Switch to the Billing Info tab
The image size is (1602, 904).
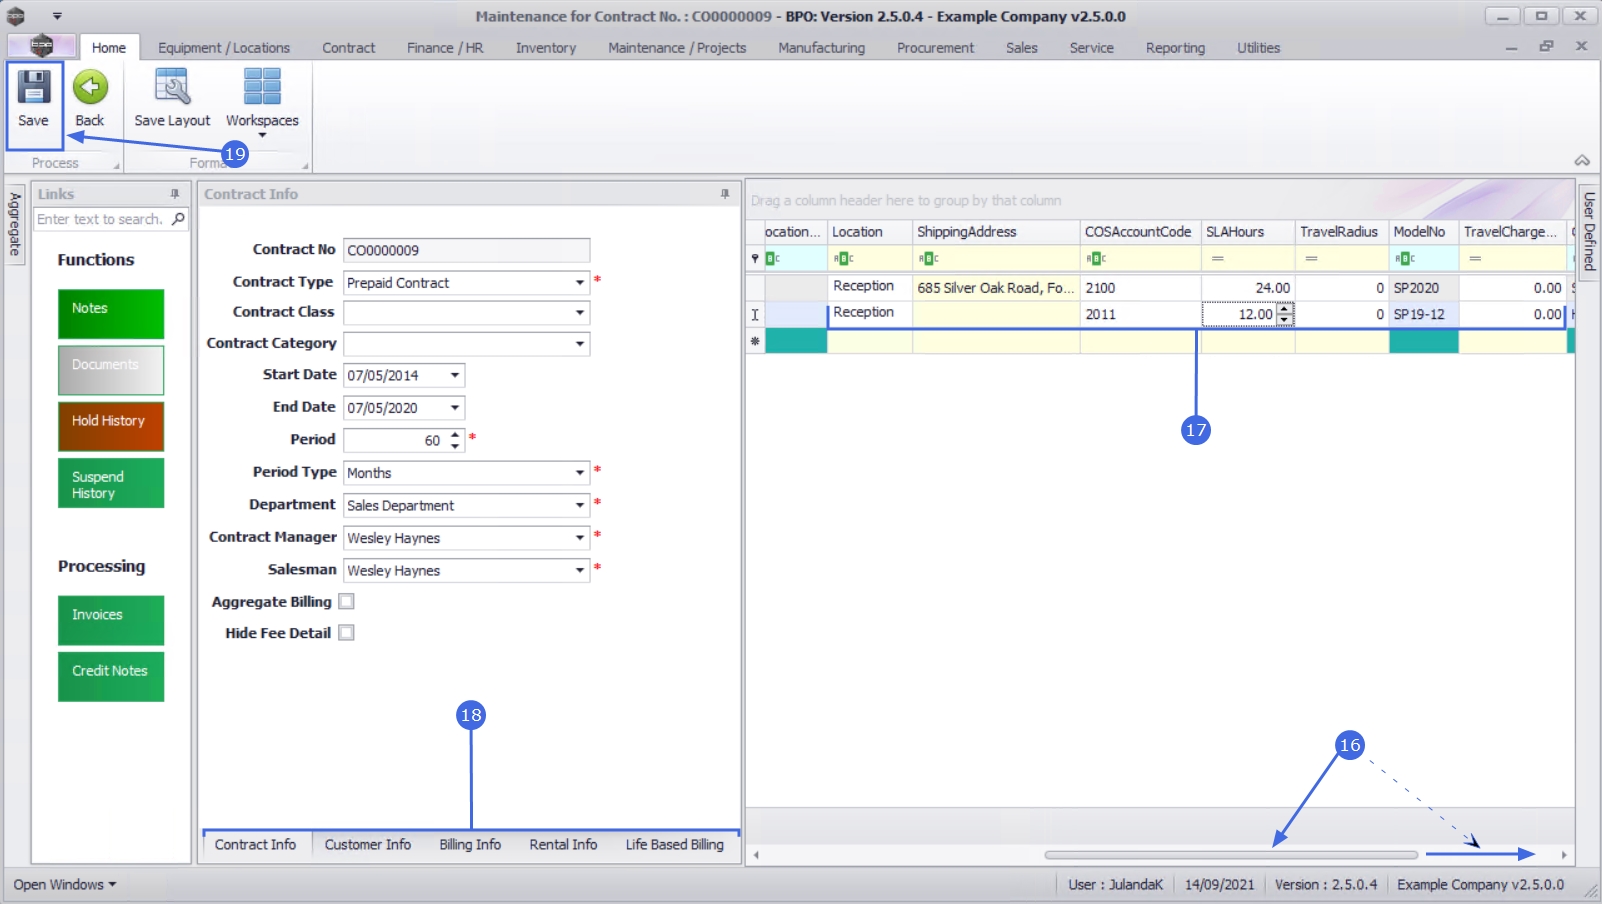click(x=470, y=845)
